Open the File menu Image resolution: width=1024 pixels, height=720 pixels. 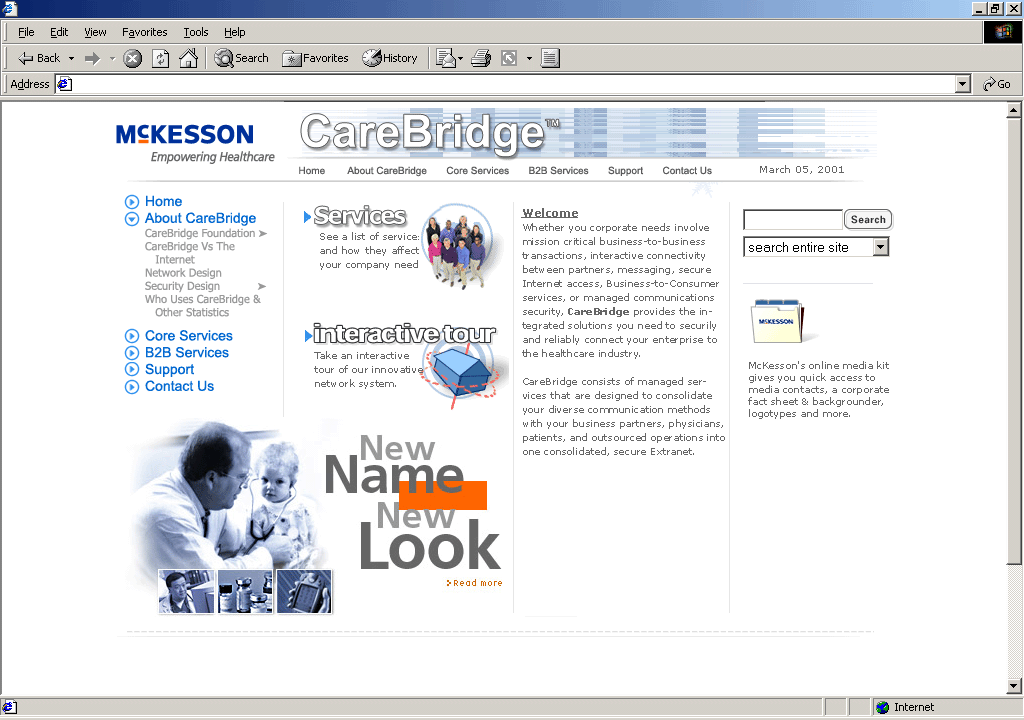(26, 32)
